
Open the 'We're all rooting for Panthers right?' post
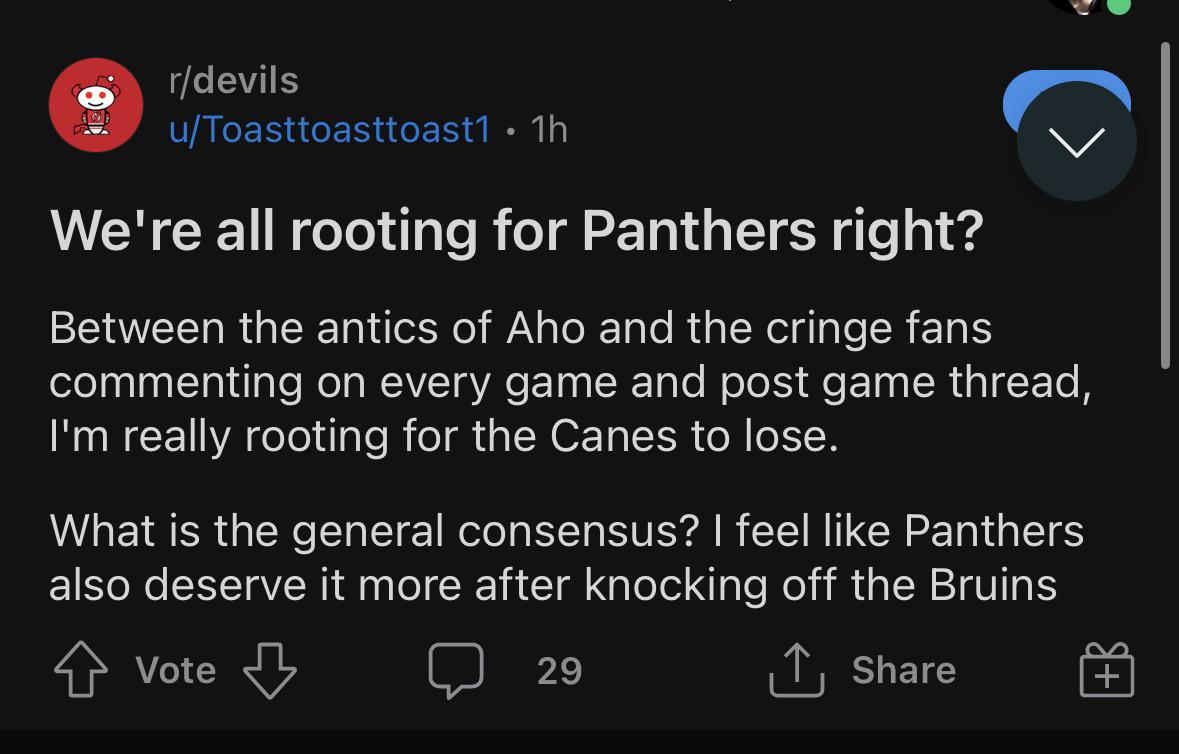coord(516,231)
